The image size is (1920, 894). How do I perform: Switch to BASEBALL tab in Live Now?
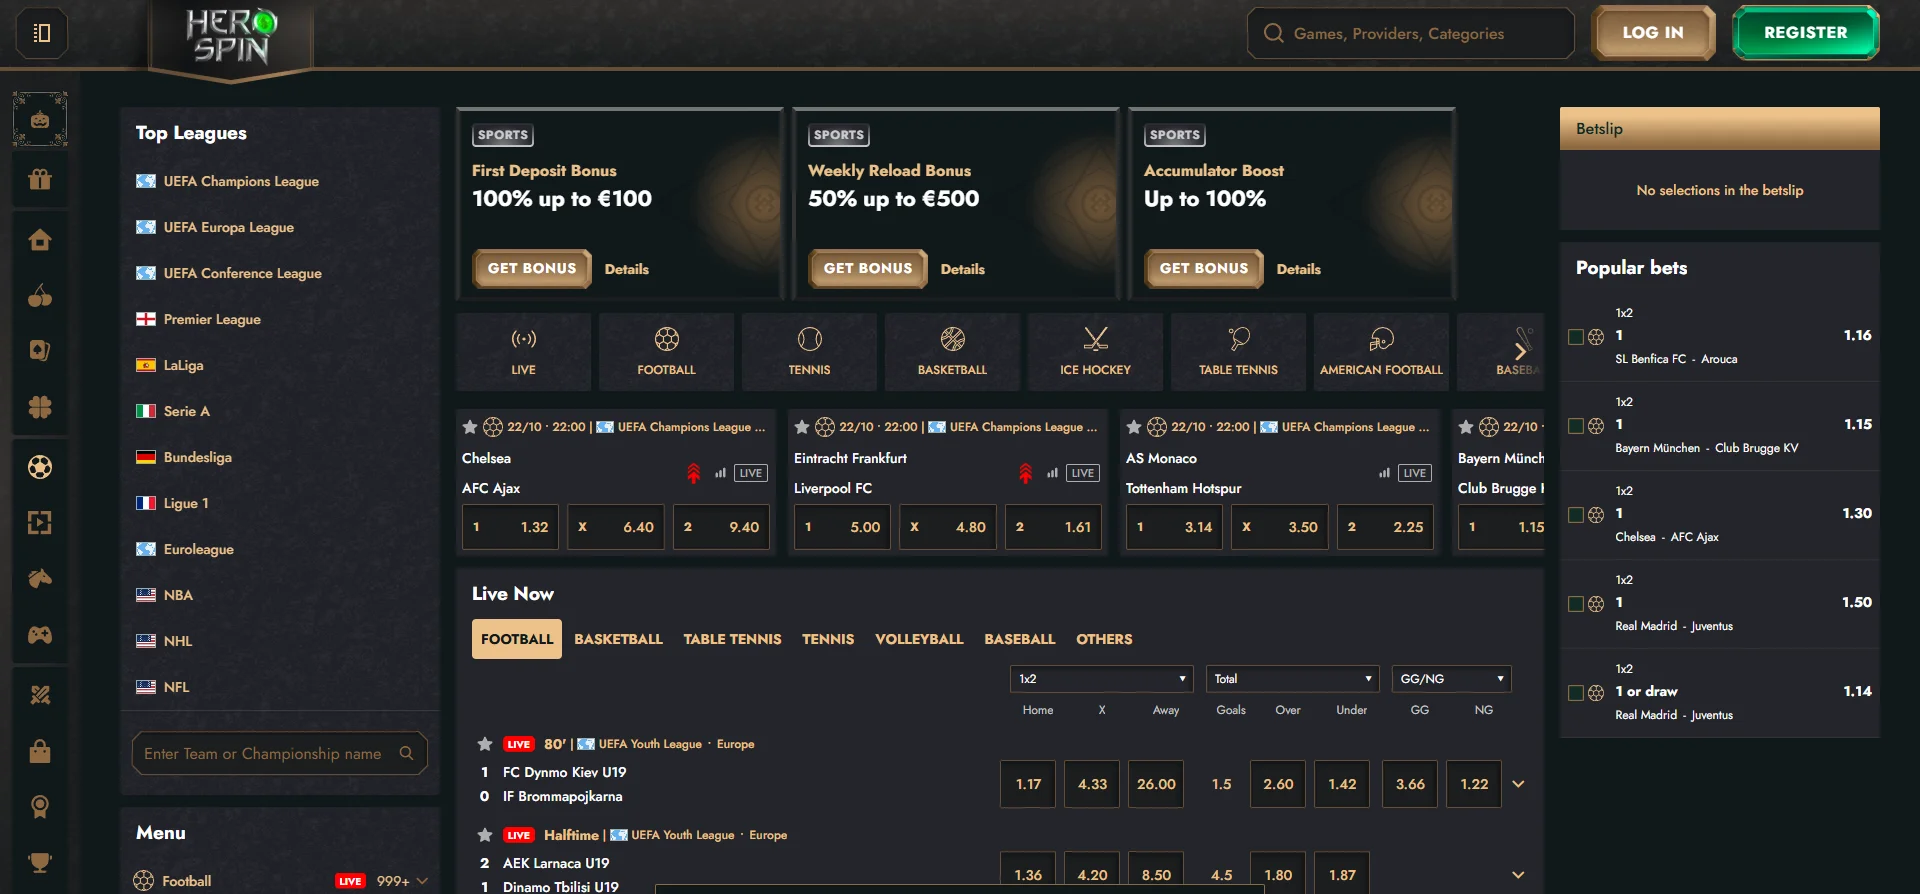click(x=1020, y=639)
